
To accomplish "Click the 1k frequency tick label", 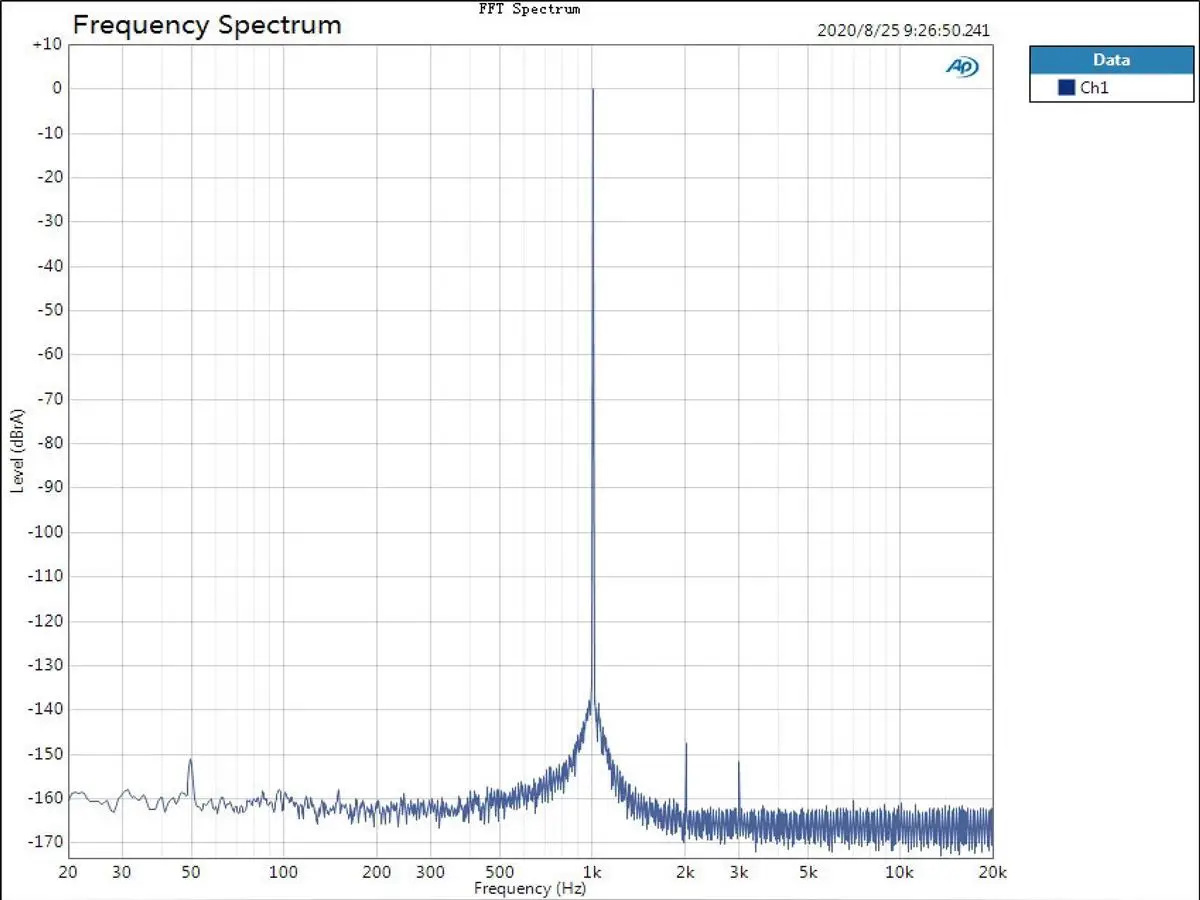I will (592, 872).
